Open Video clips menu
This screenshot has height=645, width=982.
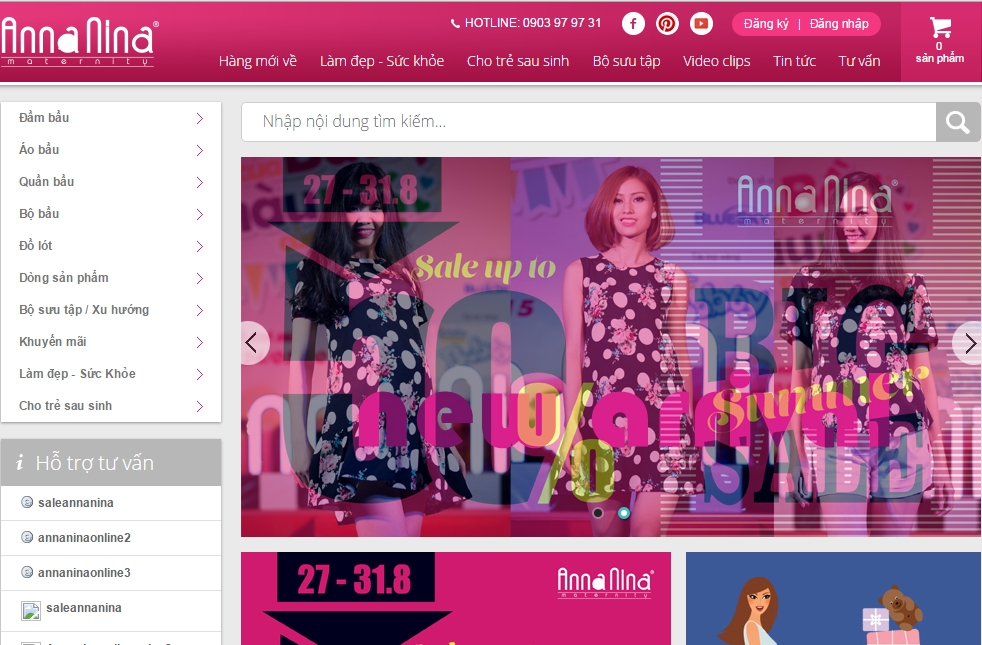716,61
